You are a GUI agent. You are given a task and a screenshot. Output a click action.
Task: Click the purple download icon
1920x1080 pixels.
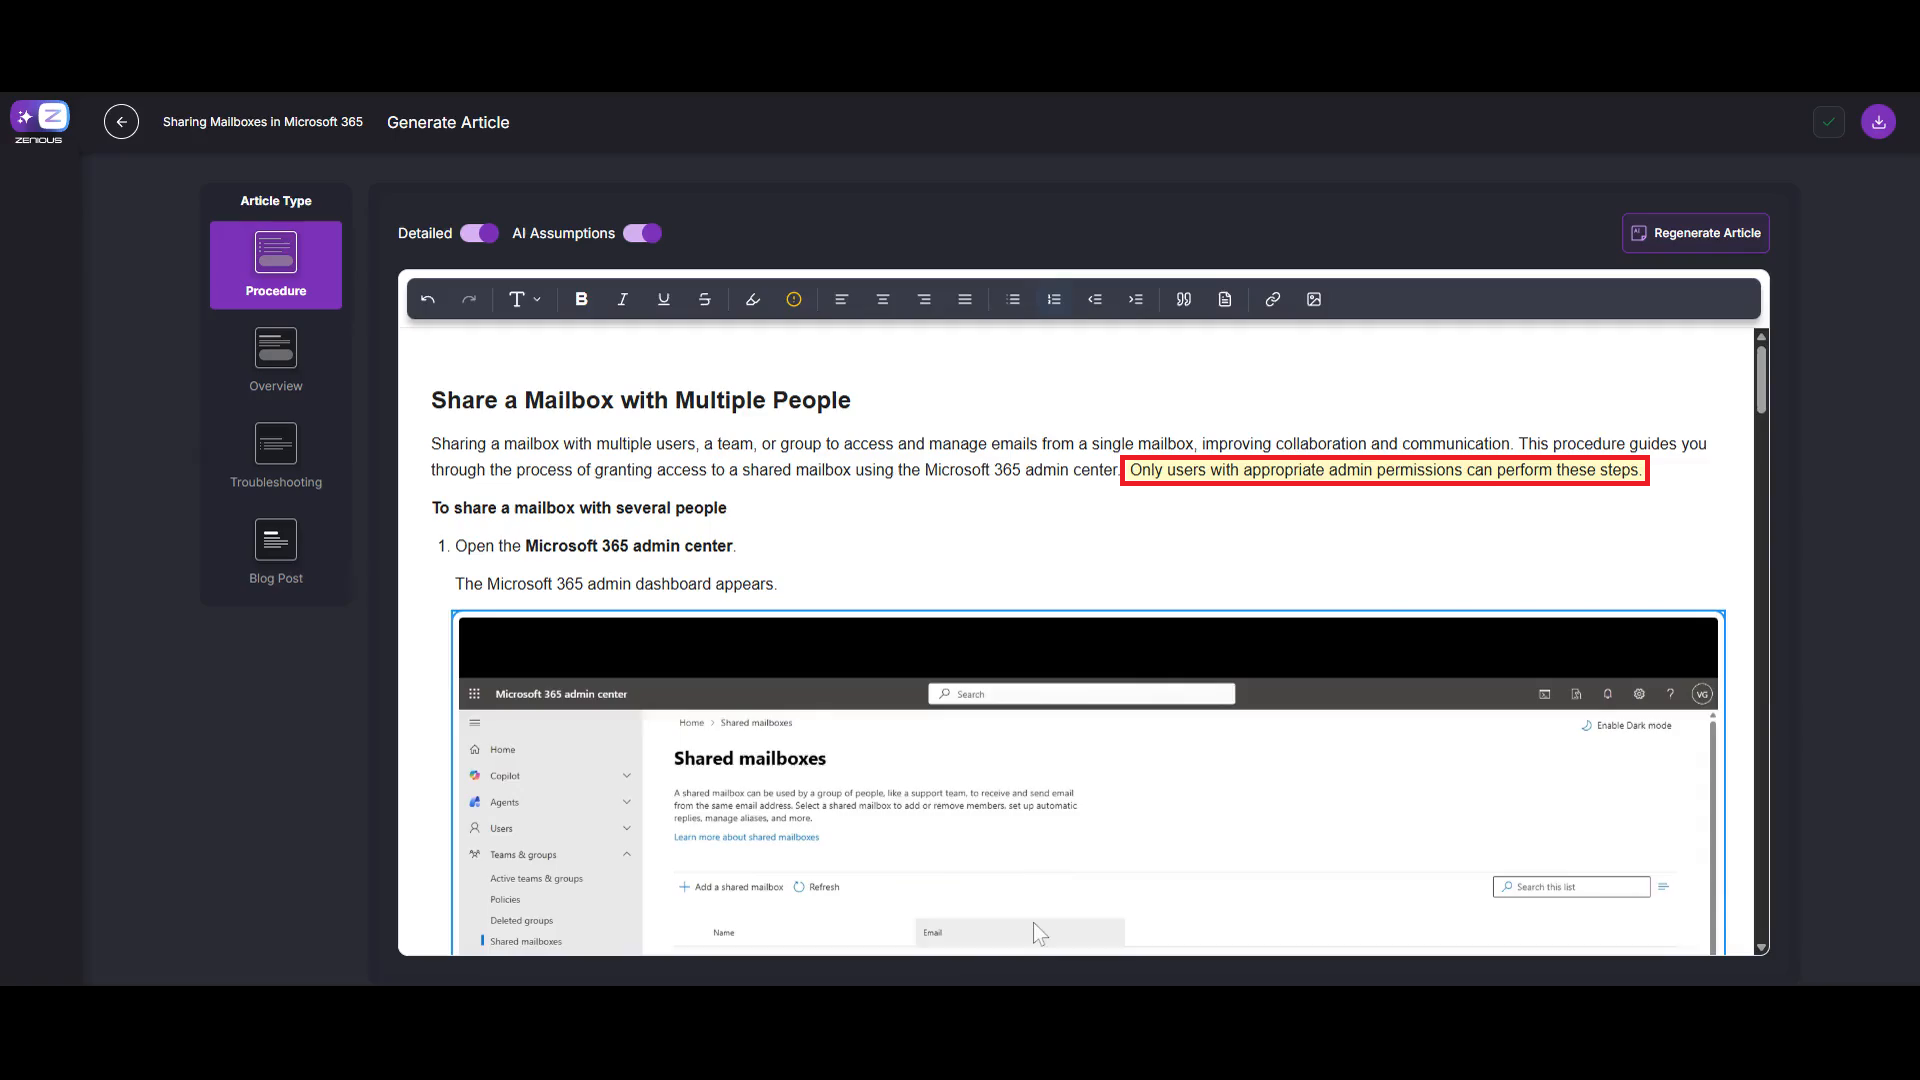point(1878,122)
